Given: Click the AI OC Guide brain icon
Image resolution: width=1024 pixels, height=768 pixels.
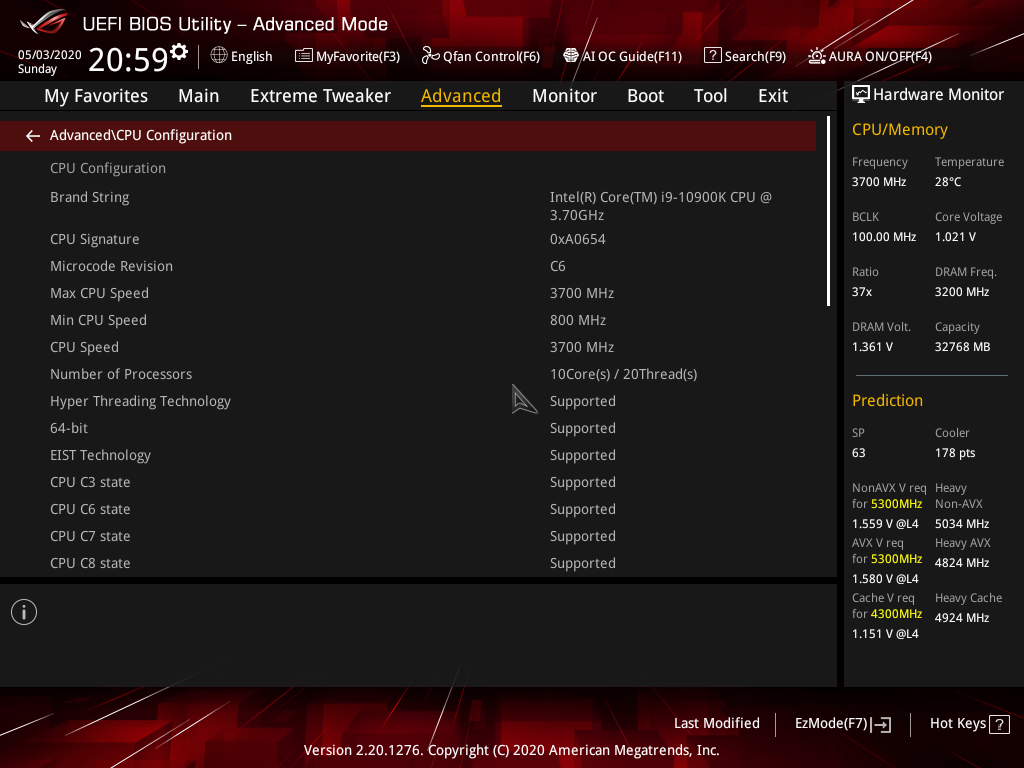Looking at the screenshot, I should click(571, 56).
